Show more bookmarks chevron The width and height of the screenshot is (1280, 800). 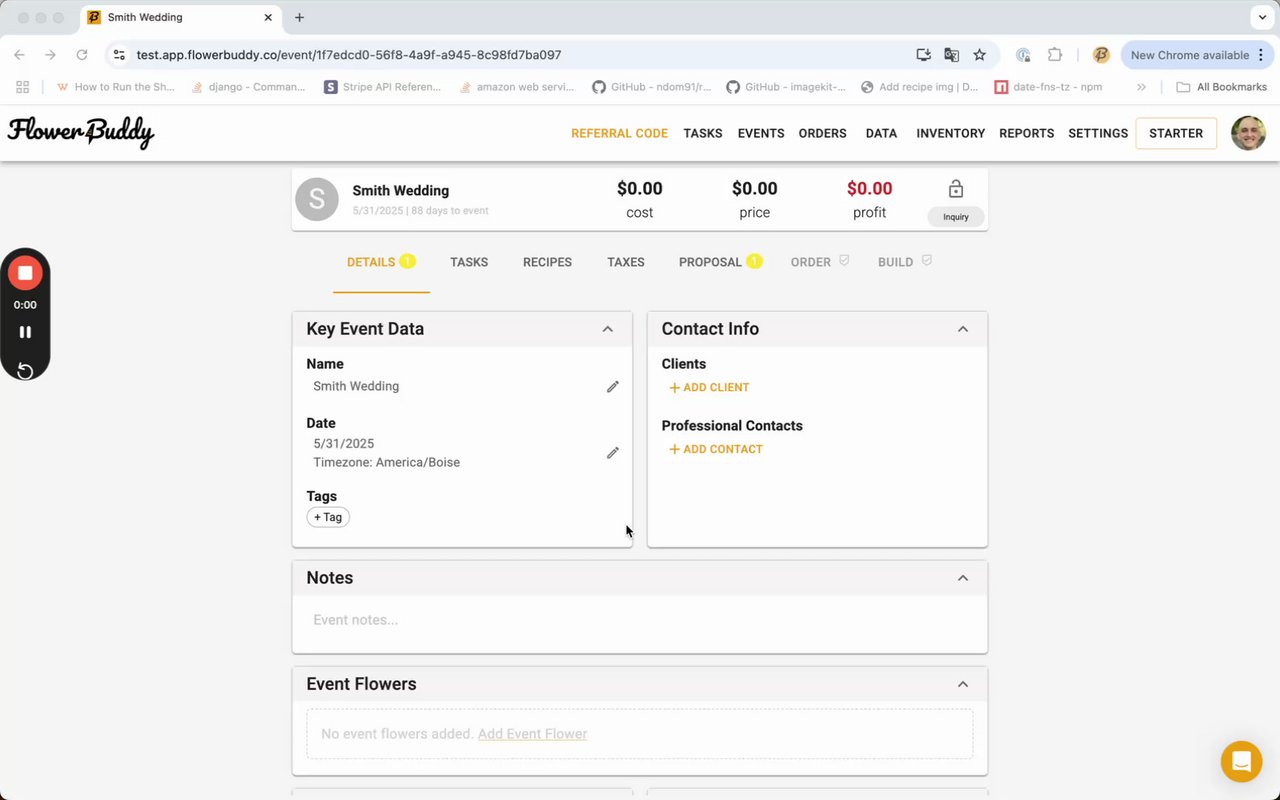click(1141, 87)
